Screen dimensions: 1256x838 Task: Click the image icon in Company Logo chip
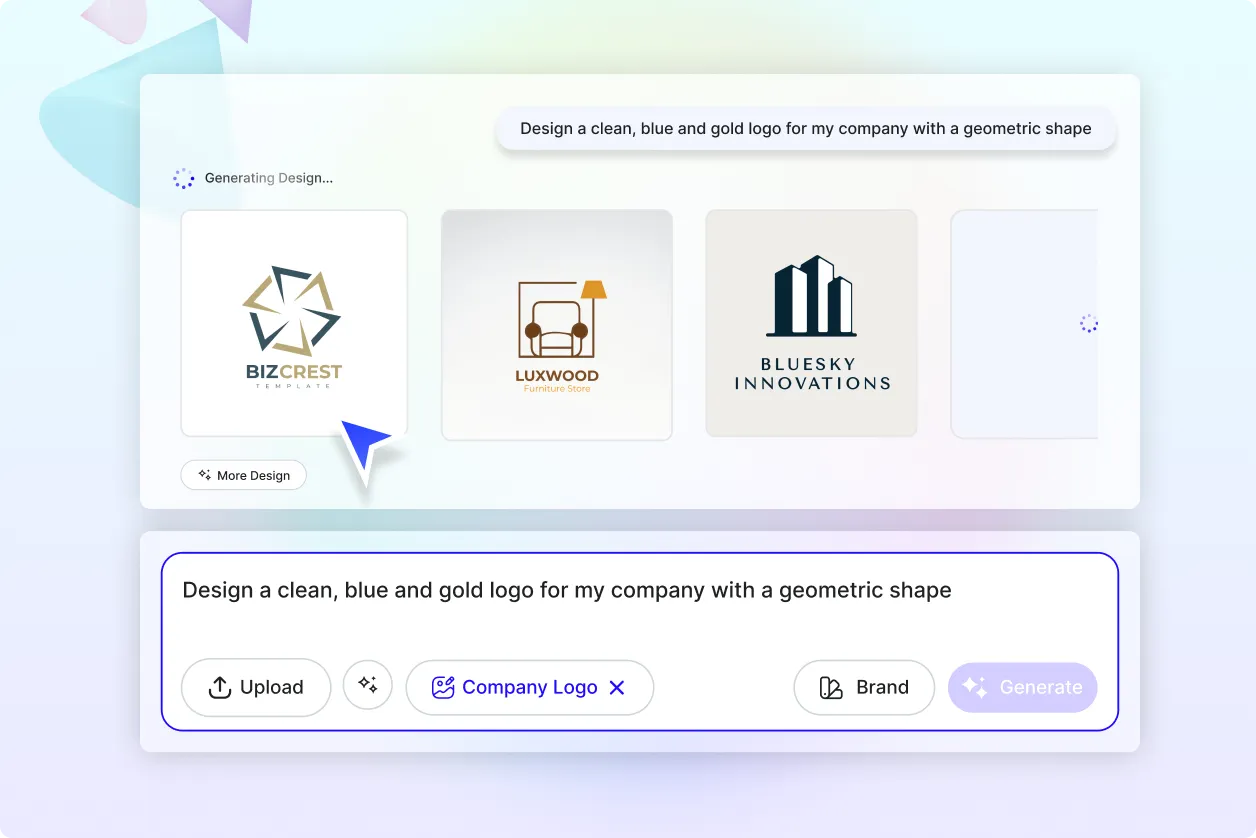[443, 687]
